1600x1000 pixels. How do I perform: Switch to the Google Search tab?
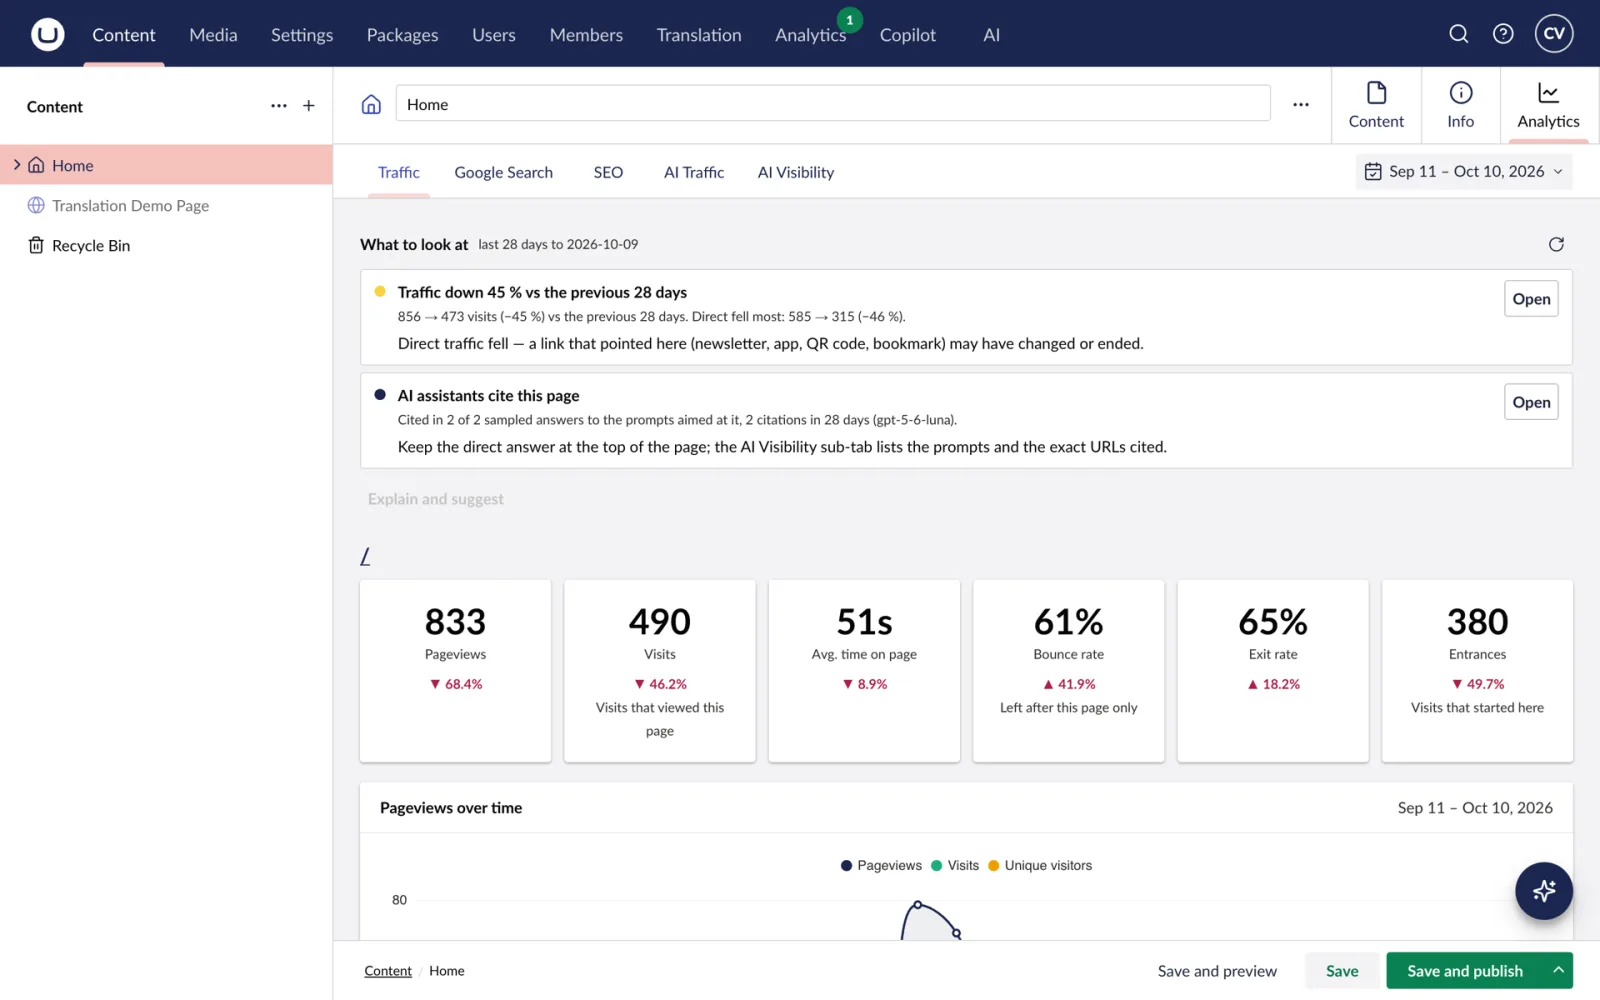coord(503,173)
